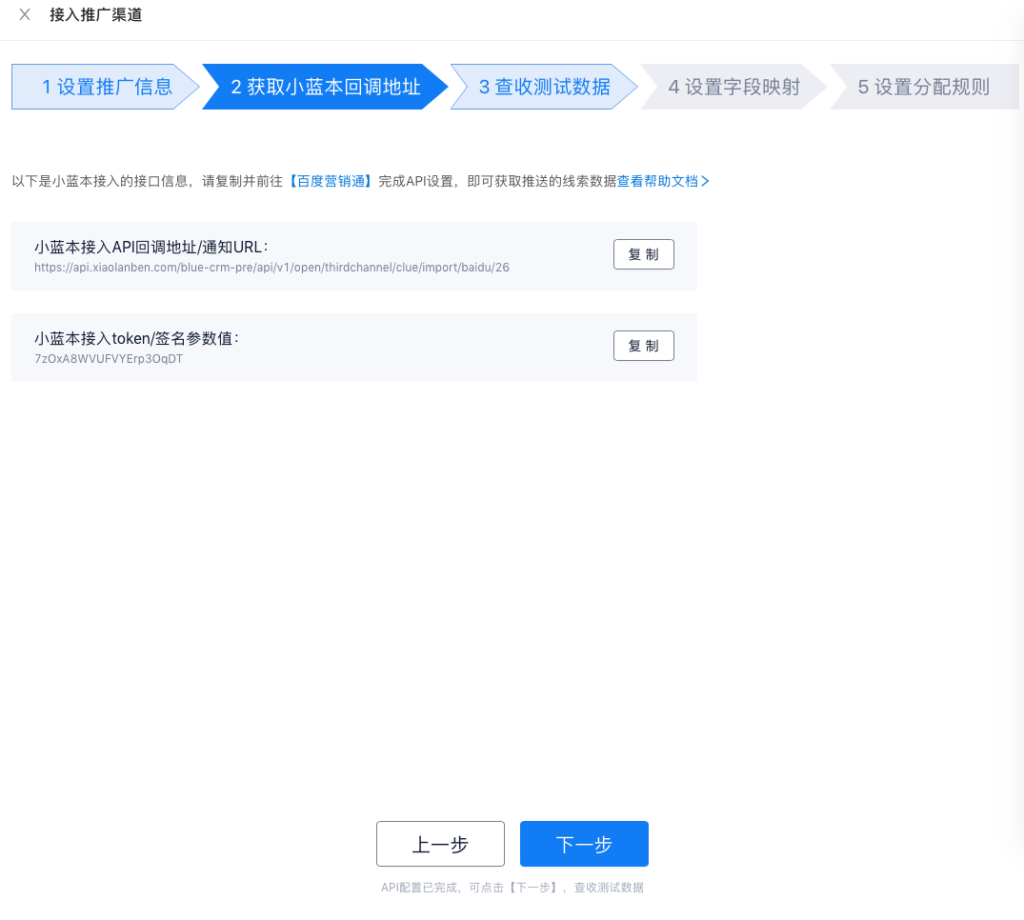Click the api.xiaolanben.com callback URL text
1024x920 pixels.
[x=271, y=268]
